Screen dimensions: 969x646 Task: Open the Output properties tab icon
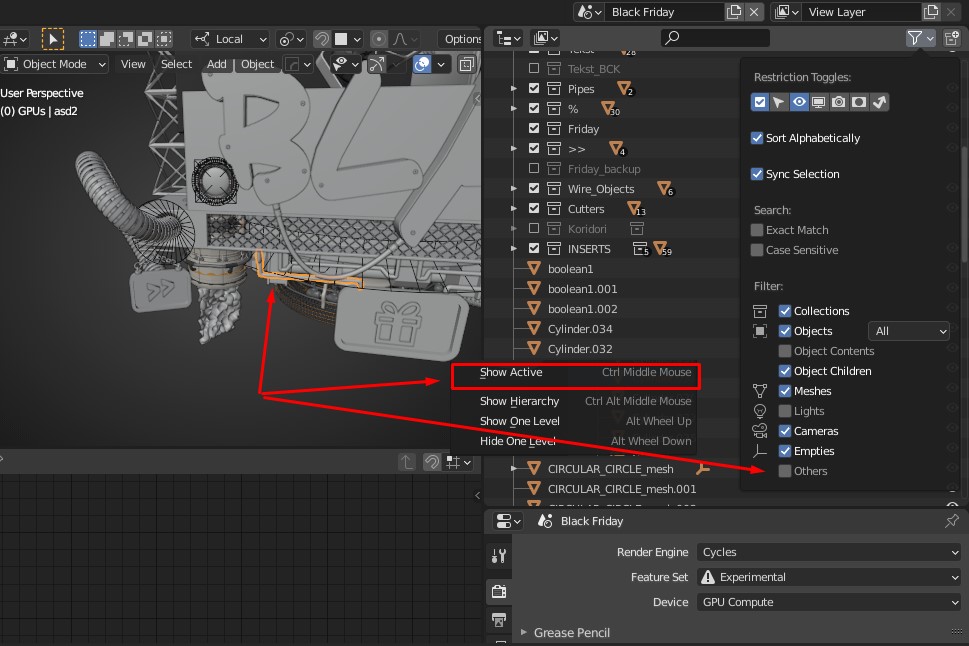[x=499, y=619]
